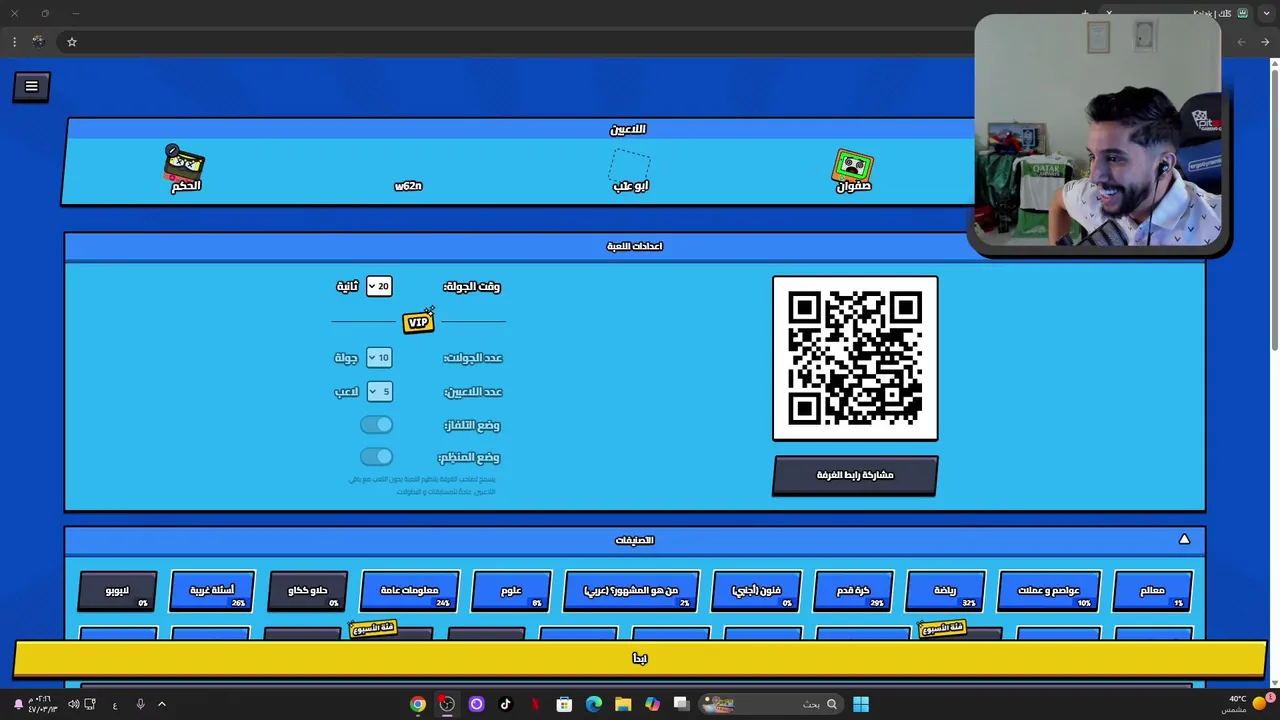This screenshot has width=1280, height=720.
Task: Open Windows Start menu
Action: click(861, 704)
